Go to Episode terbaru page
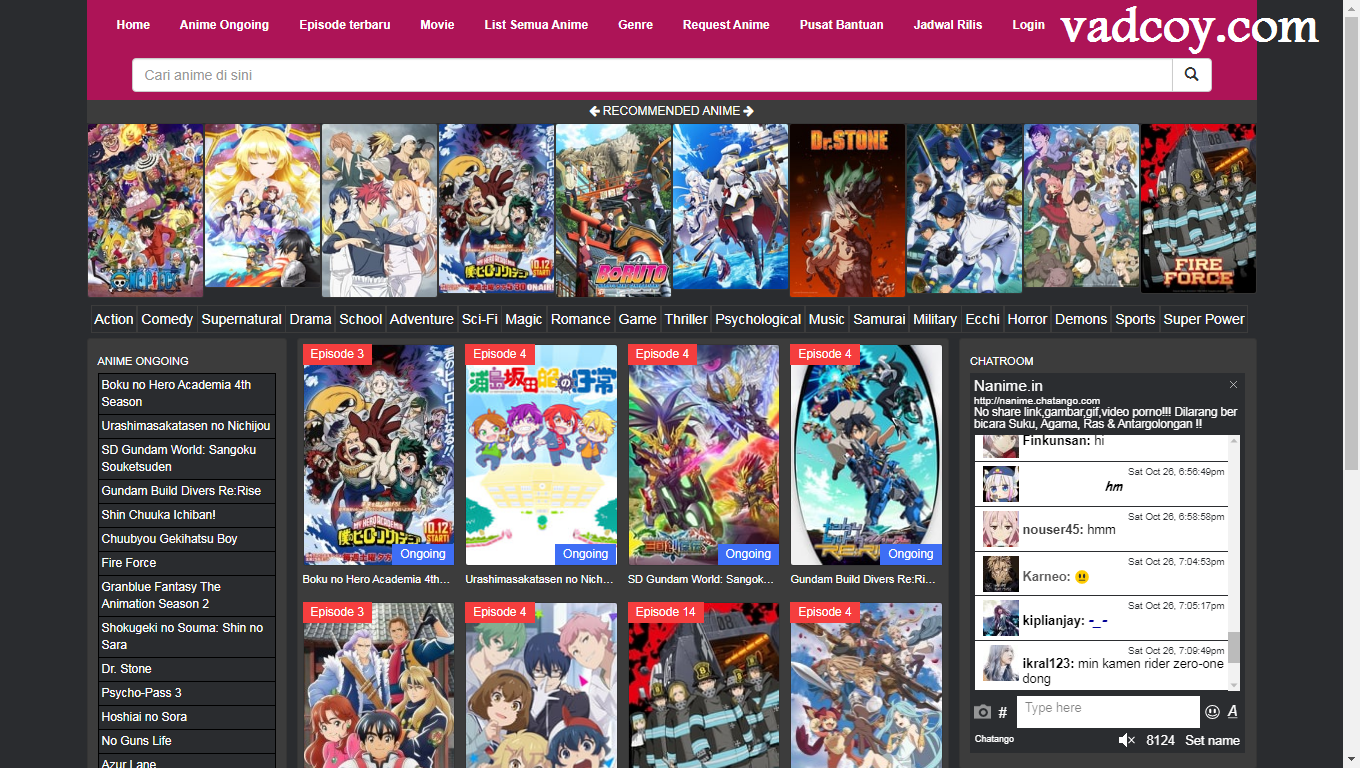The image size is (1360, 768). [345, 25]
